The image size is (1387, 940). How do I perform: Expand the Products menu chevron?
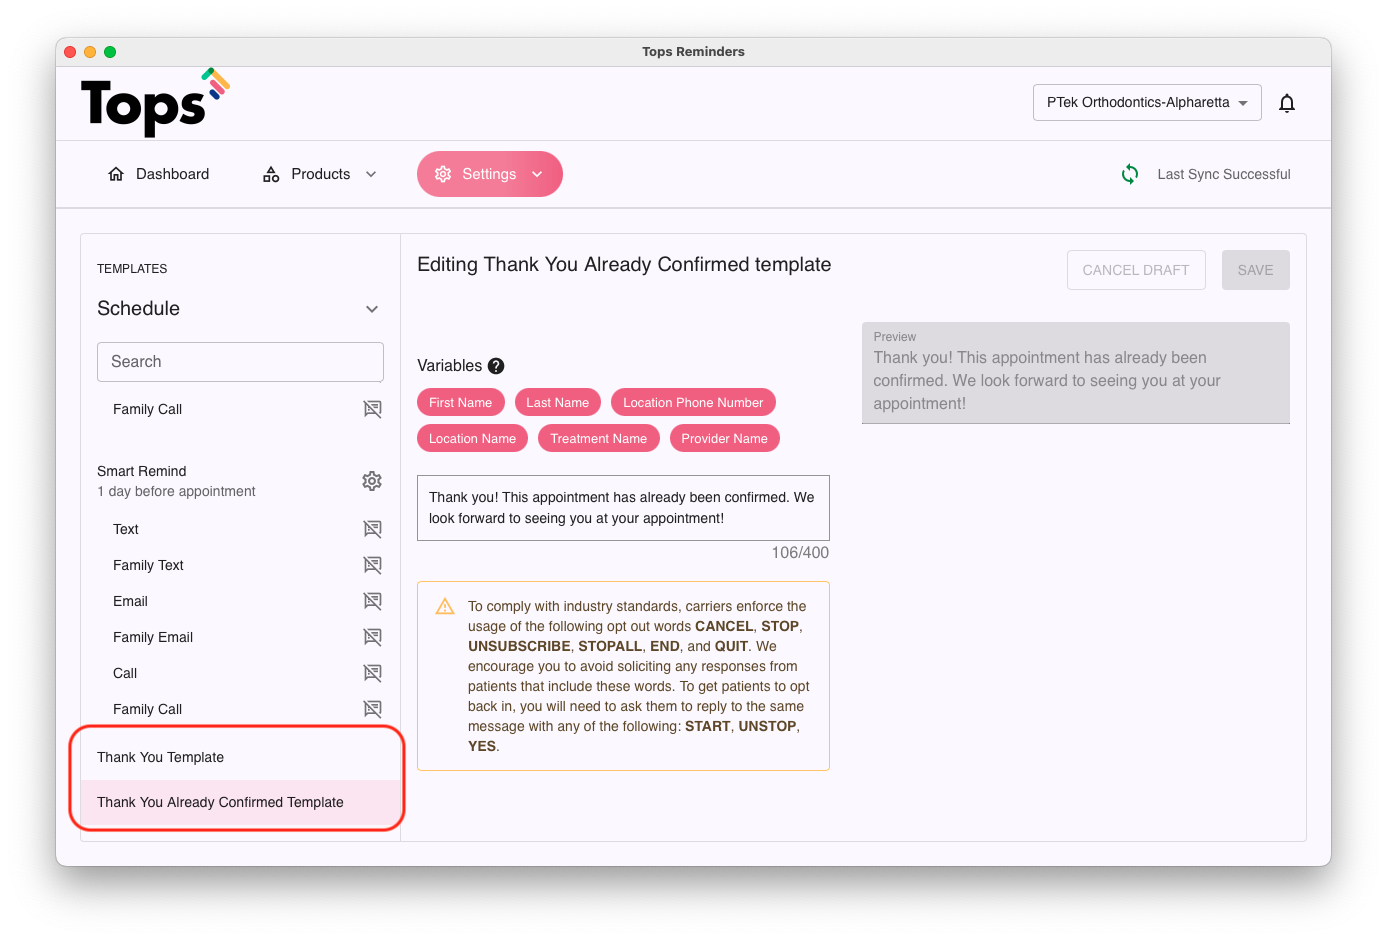[371, 174]
